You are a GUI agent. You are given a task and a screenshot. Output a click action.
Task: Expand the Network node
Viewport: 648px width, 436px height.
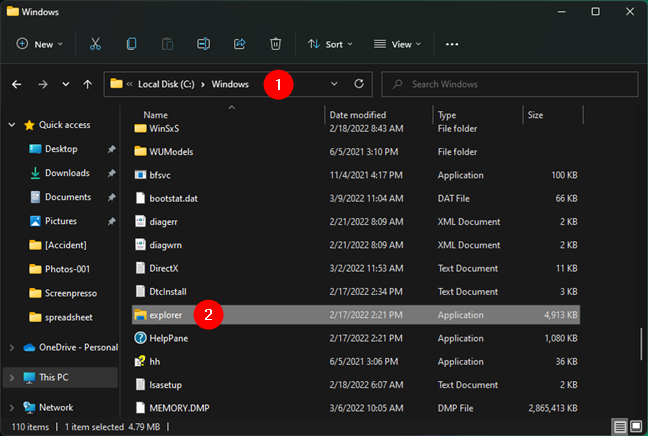tap(12, 407)
